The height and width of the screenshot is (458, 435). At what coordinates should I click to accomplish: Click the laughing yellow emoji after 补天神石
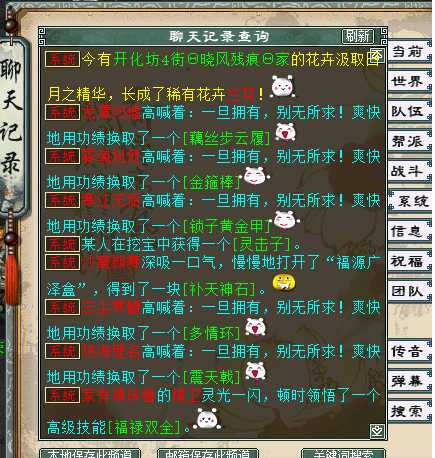[x=284, y=283]
